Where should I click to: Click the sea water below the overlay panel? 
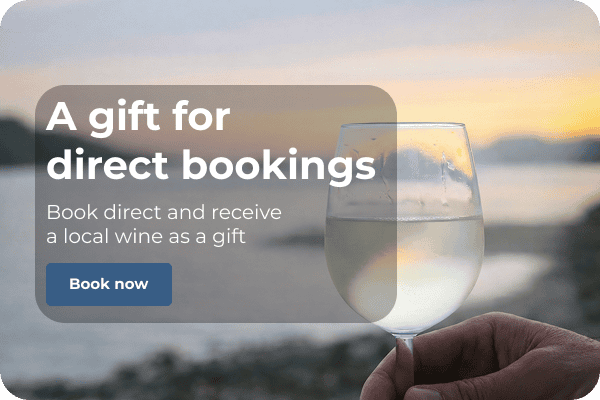(x=153, y=339)
